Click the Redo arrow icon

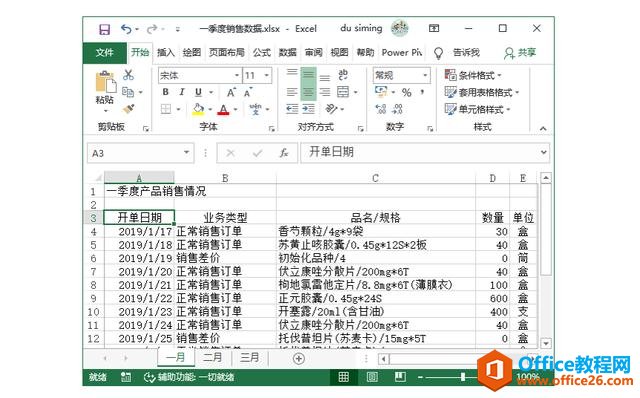152,29
